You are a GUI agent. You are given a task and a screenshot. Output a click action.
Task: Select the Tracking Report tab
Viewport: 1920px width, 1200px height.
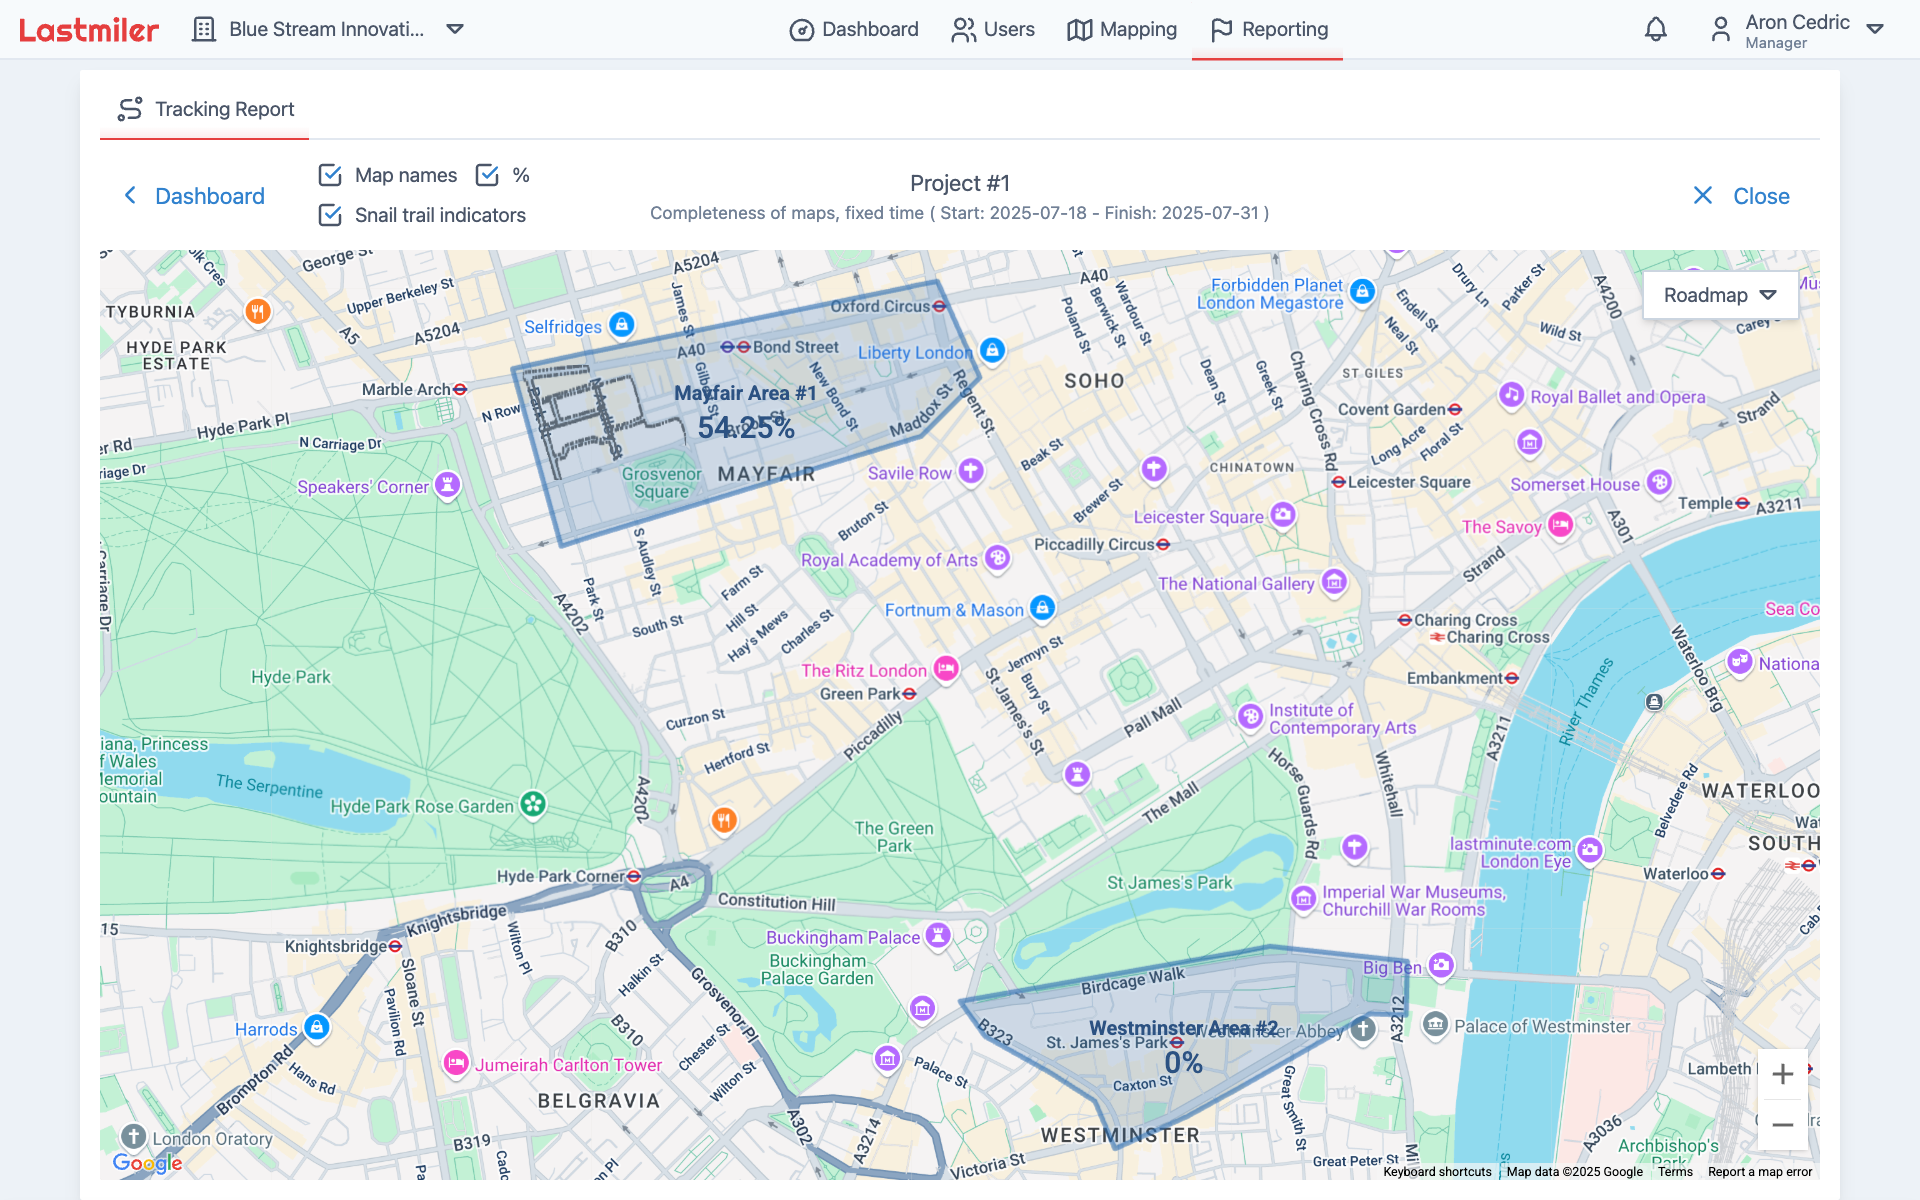tap(205, 109)
